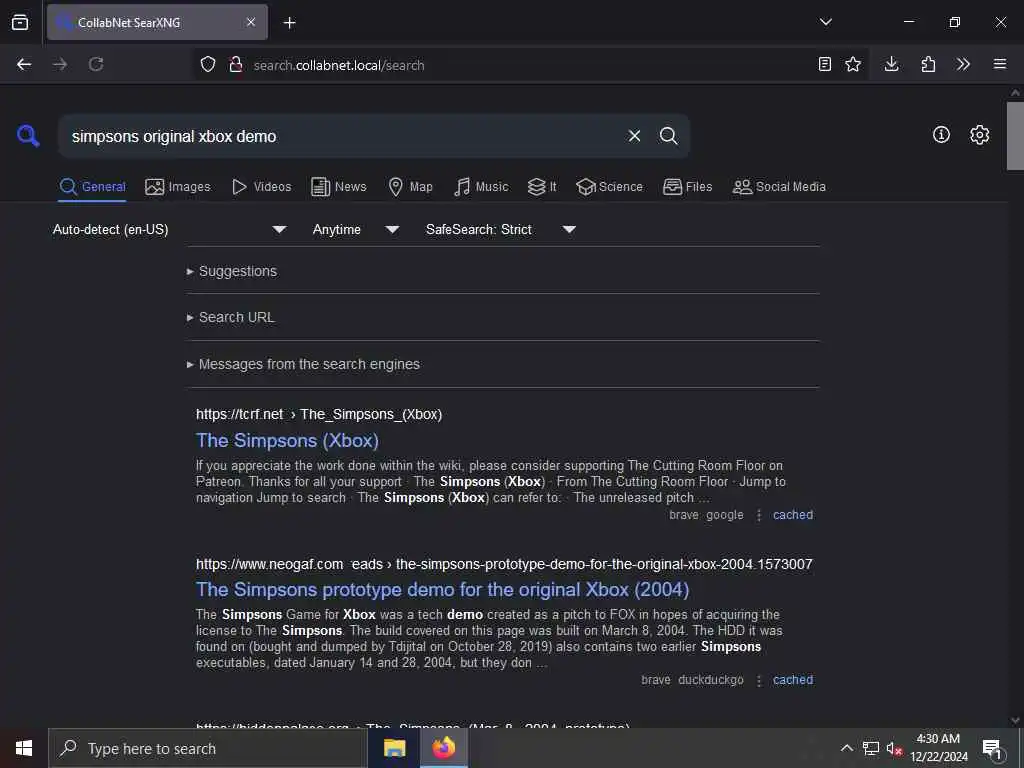The image size is (1024, 768).
Task: Open Windows Start menu
Action: [24, 748]
